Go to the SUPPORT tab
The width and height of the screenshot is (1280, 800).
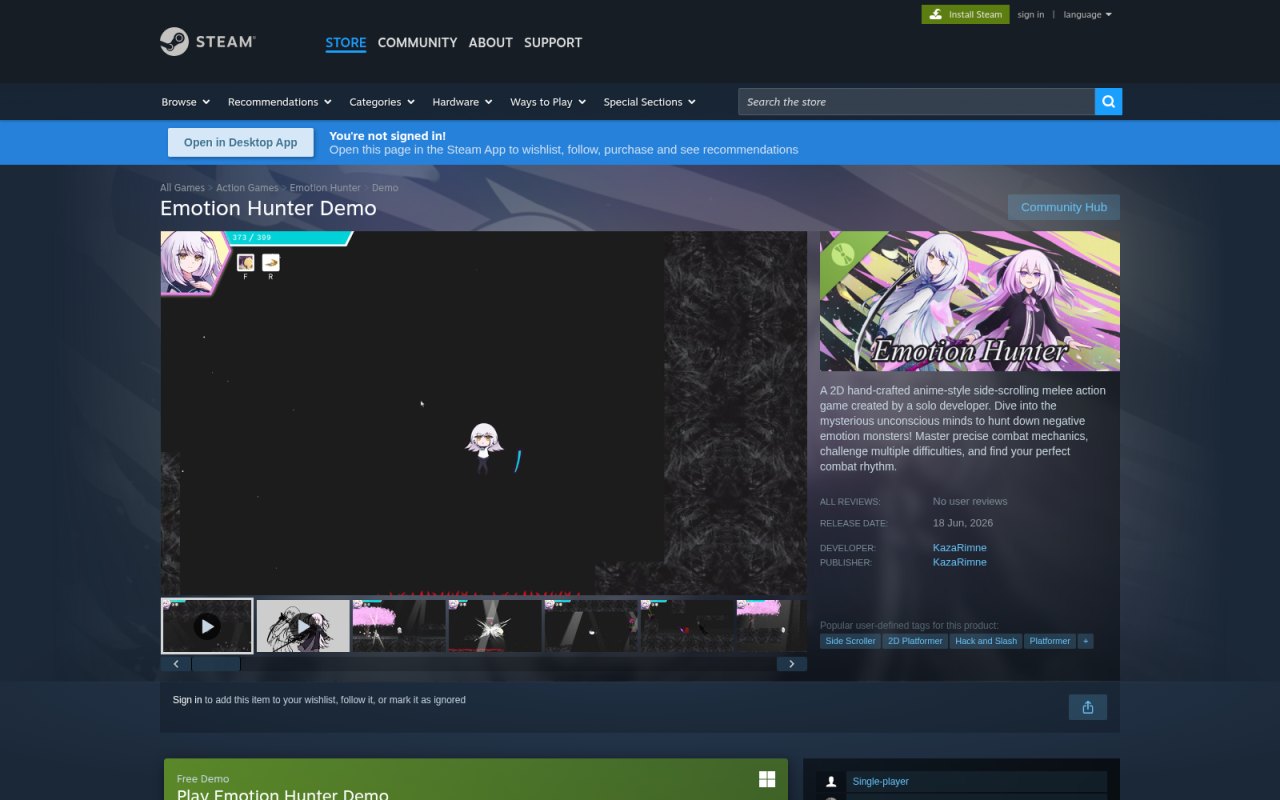click(x=553, y=42)
